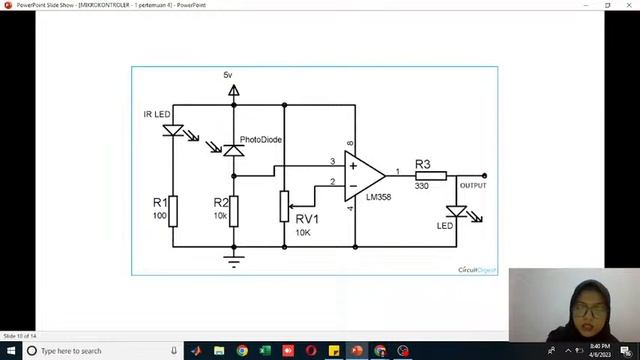Image resolution: width=640 pixels, height=360 pixels.
Task: Open the red screen recorder taskbar app
Action: 288,351
